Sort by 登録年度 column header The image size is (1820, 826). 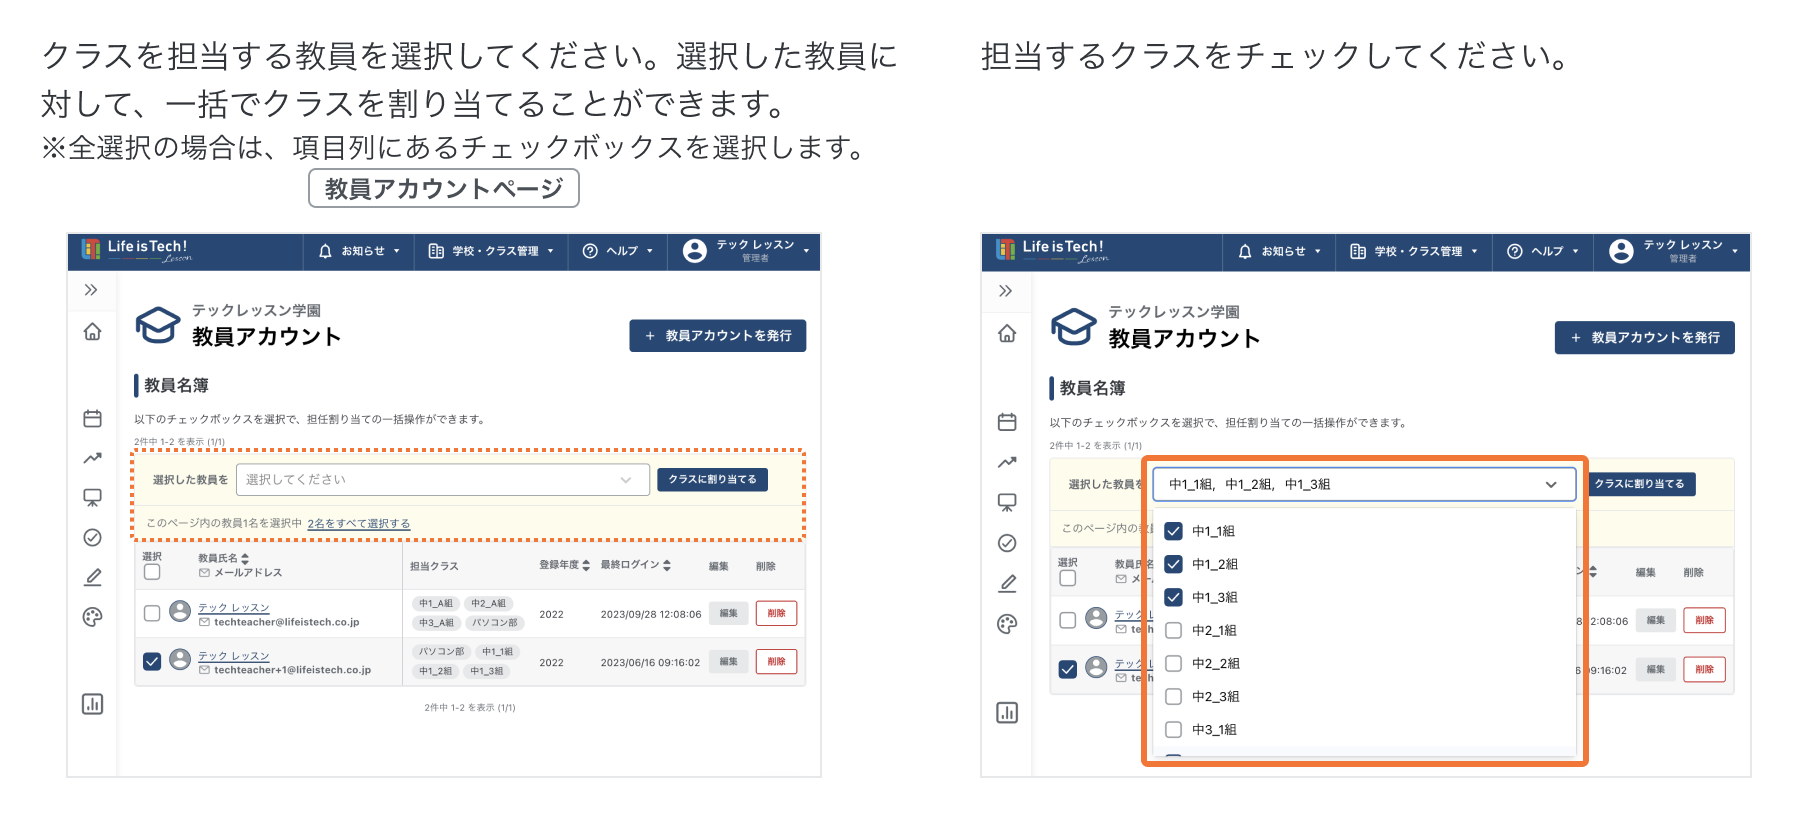564,565
